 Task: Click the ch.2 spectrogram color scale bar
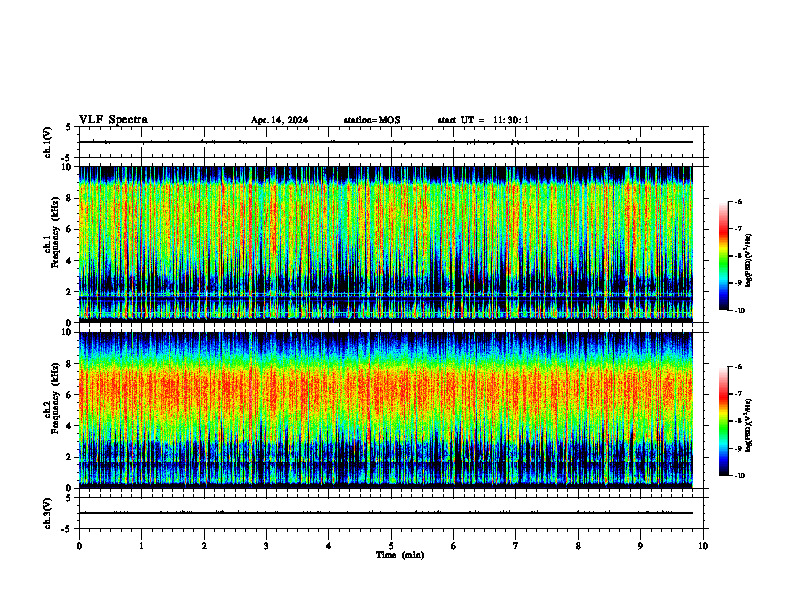click(723, 421)
